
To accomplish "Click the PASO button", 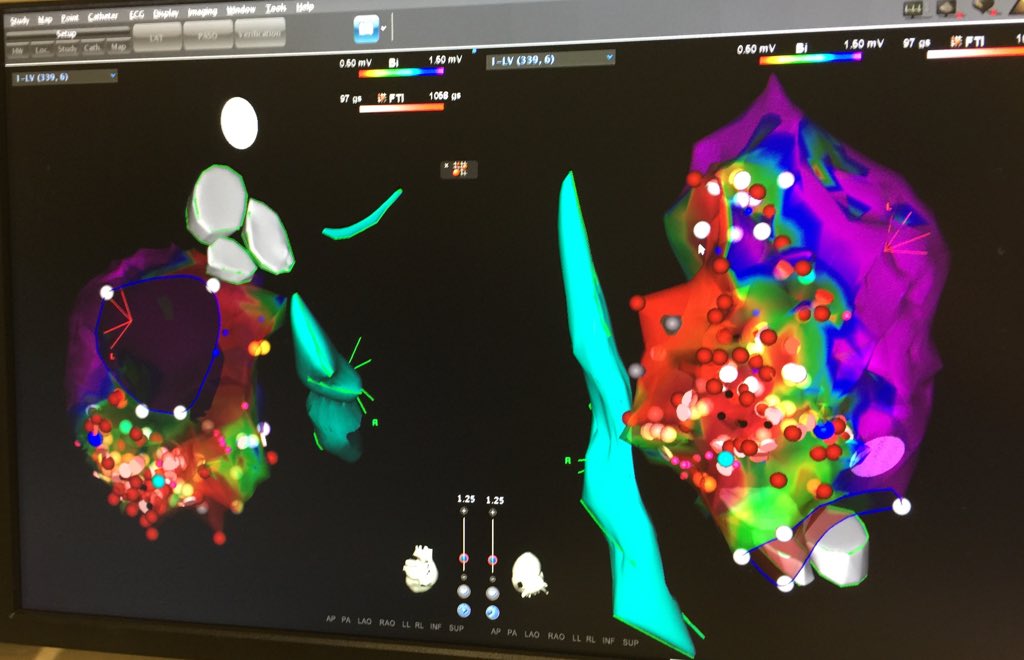I will tap(208, 35).
